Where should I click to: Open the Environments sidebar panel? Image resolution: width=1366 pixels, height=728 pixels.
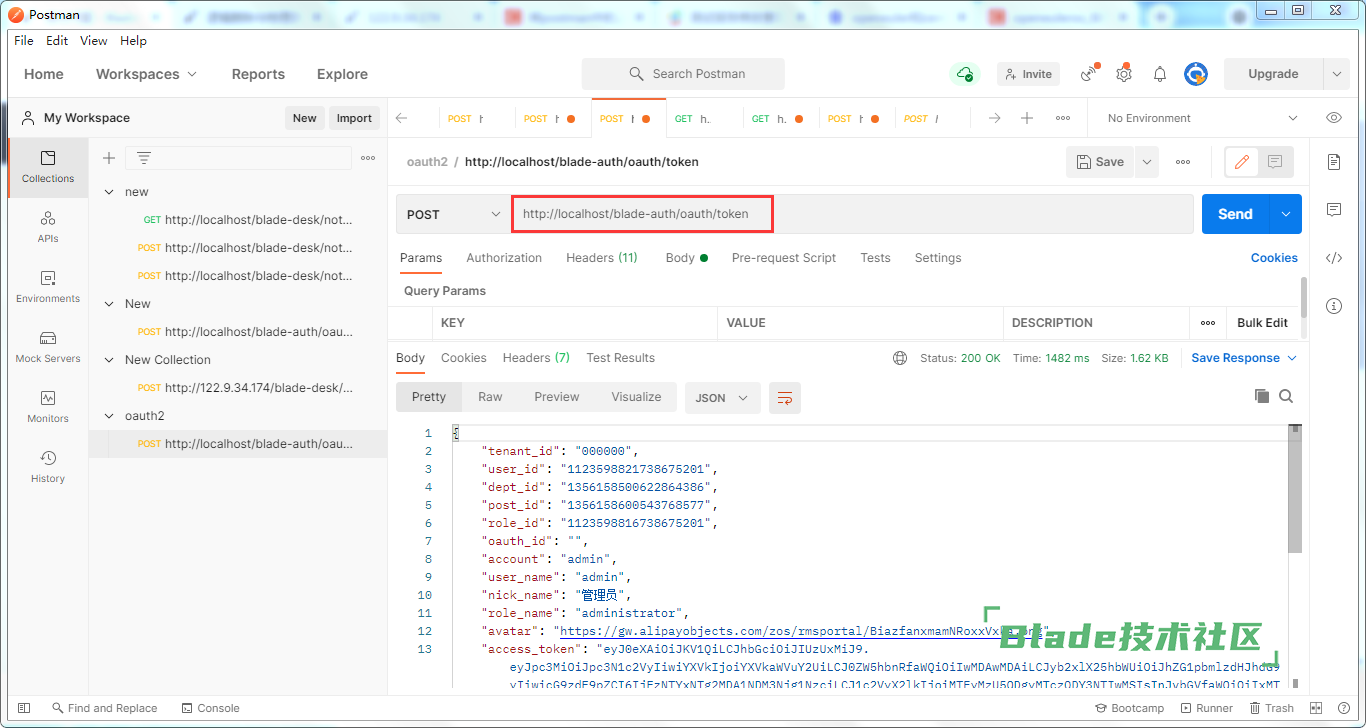coord(48,287)
